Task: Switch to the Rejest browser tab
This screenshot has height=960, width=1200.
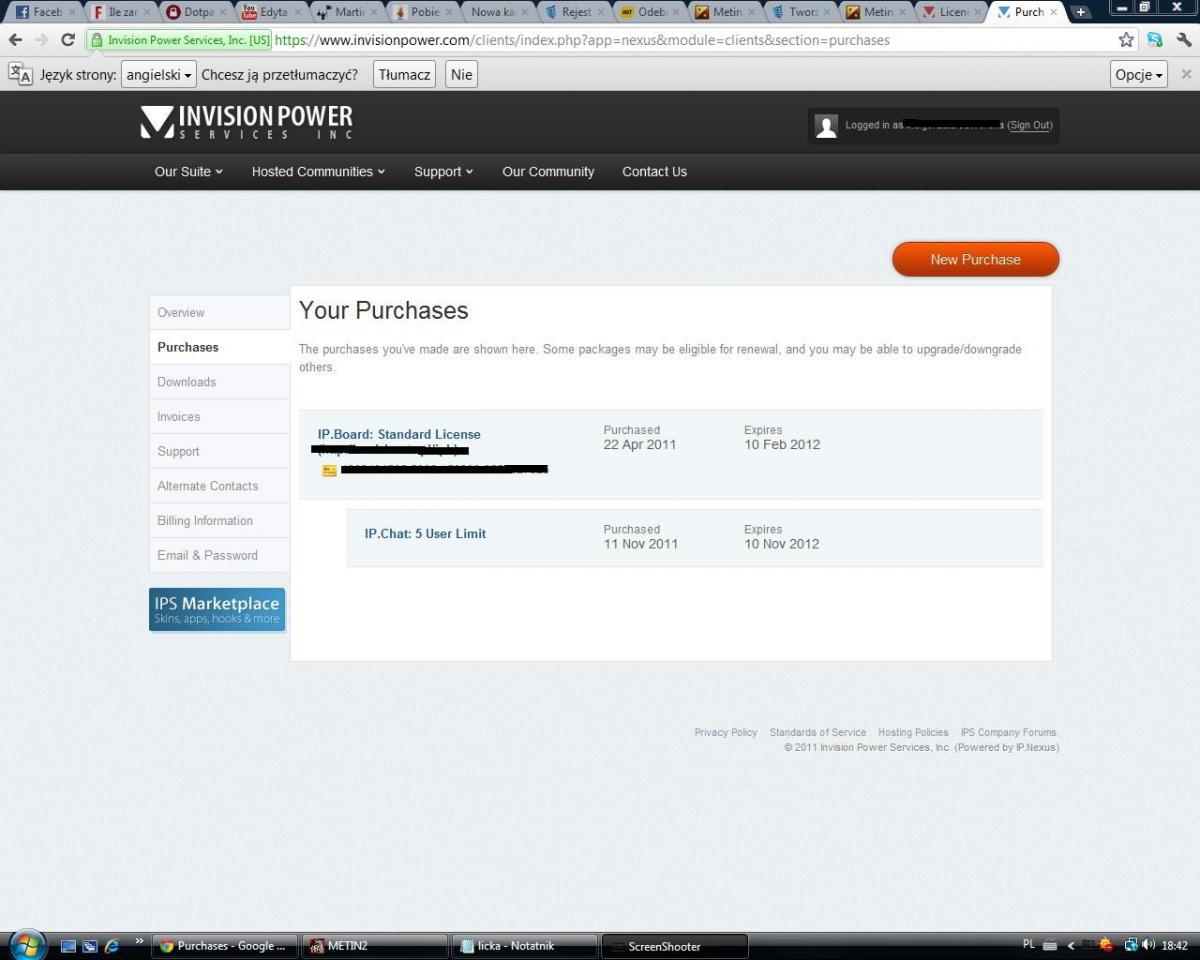Action: (x=570, y=12)
